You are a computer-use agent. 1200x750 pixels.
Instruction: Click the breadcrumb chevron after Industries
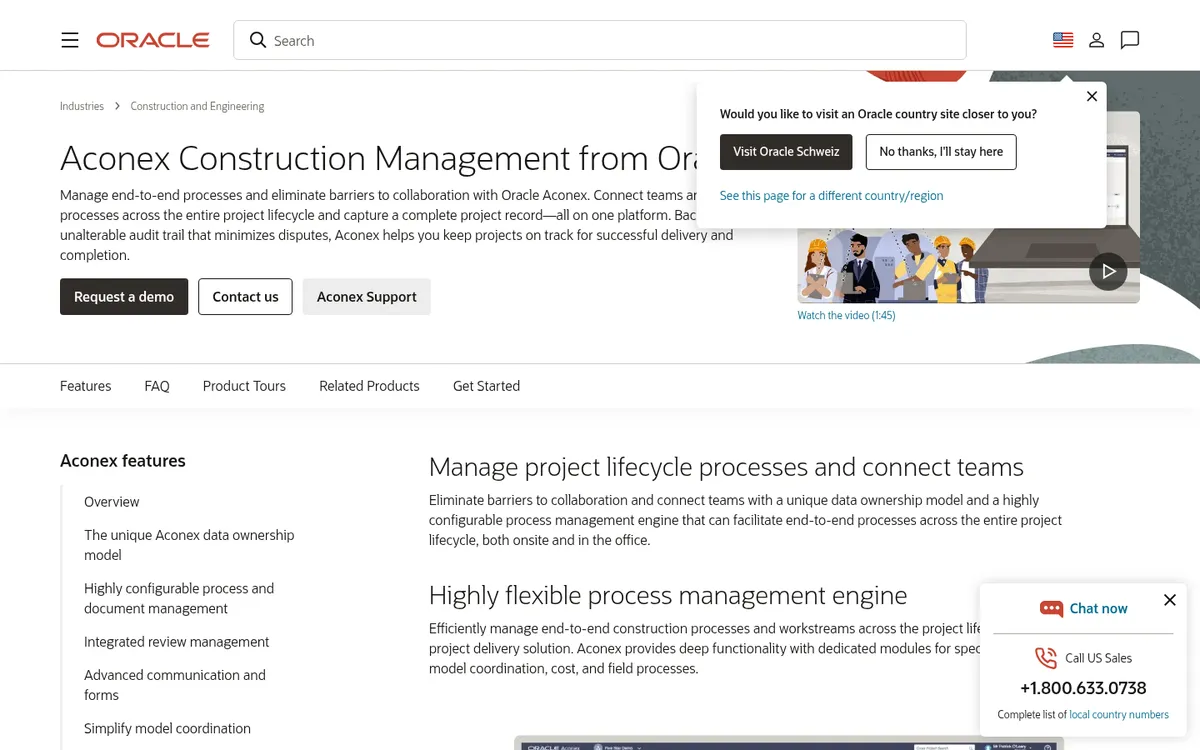click(x=117, y=106)
